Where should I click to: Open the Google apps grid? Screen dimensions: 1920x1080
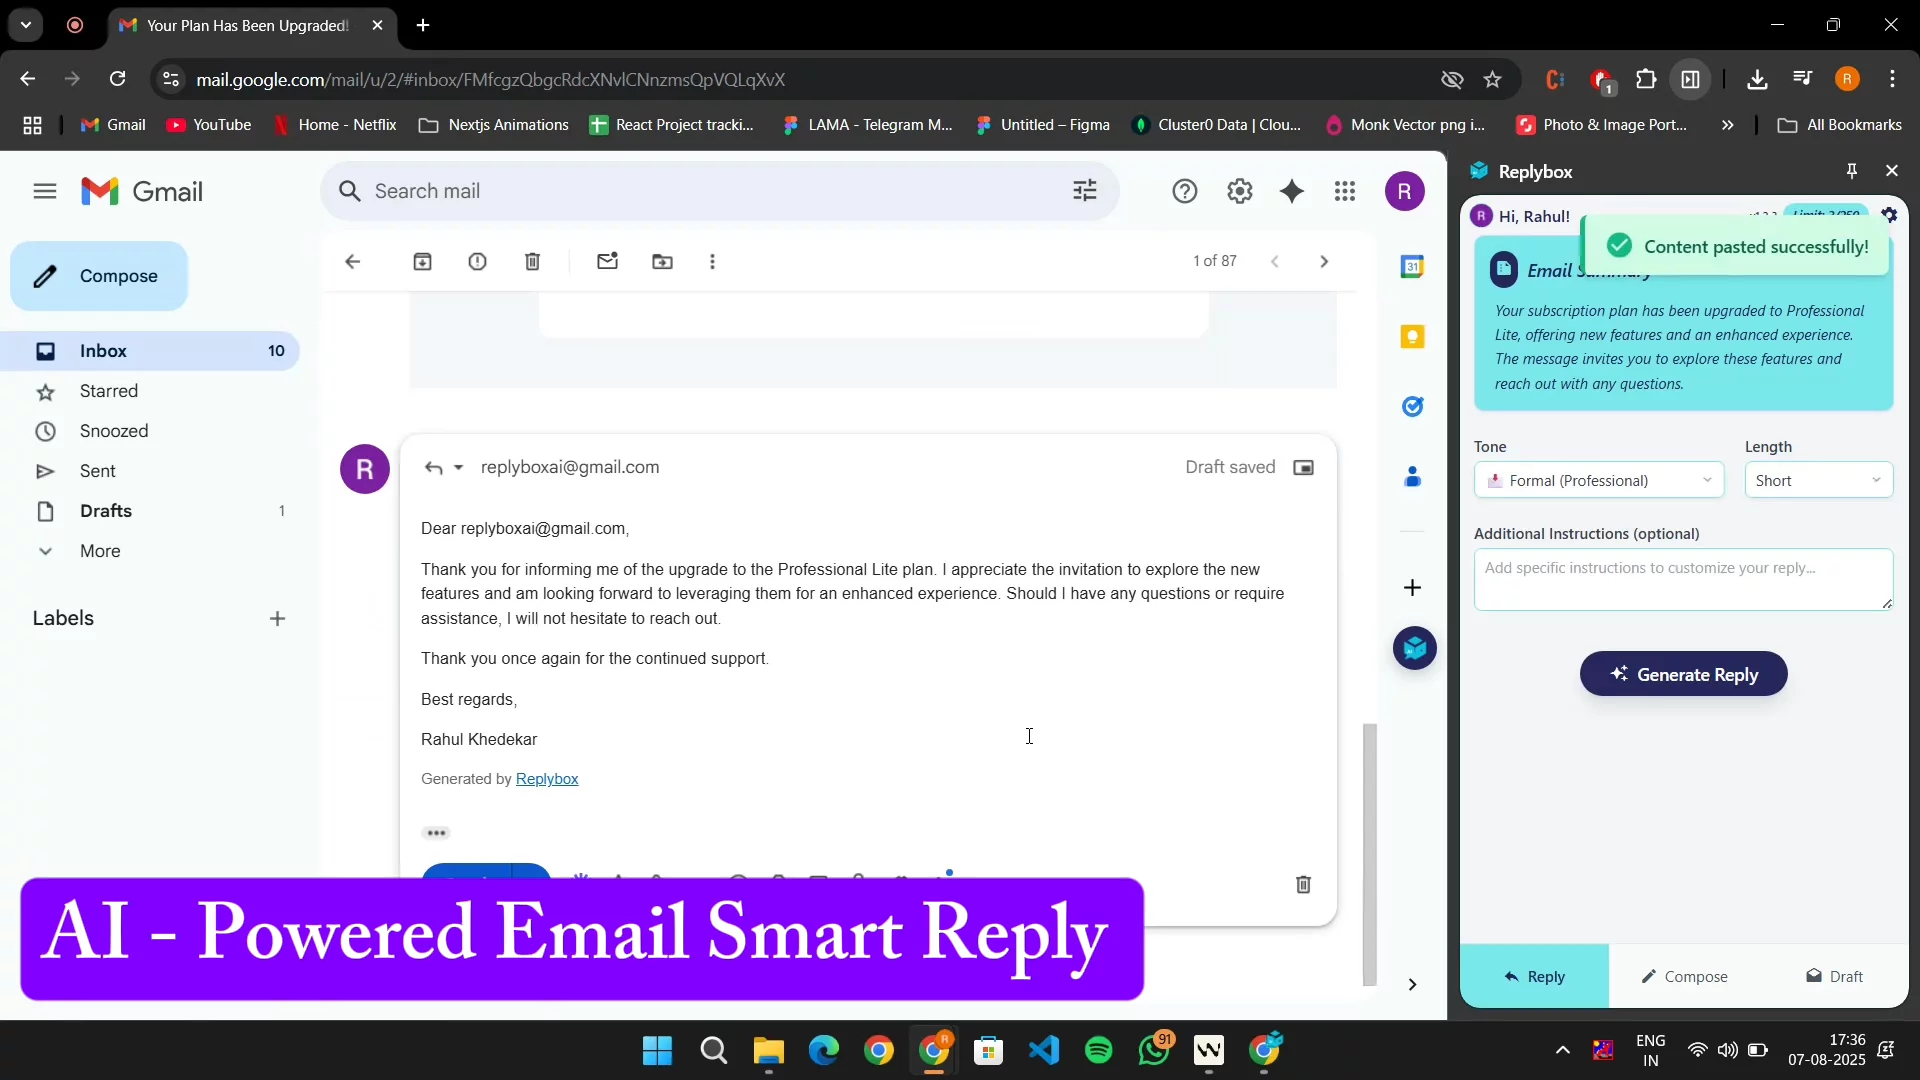click(x=1345, y=190)
